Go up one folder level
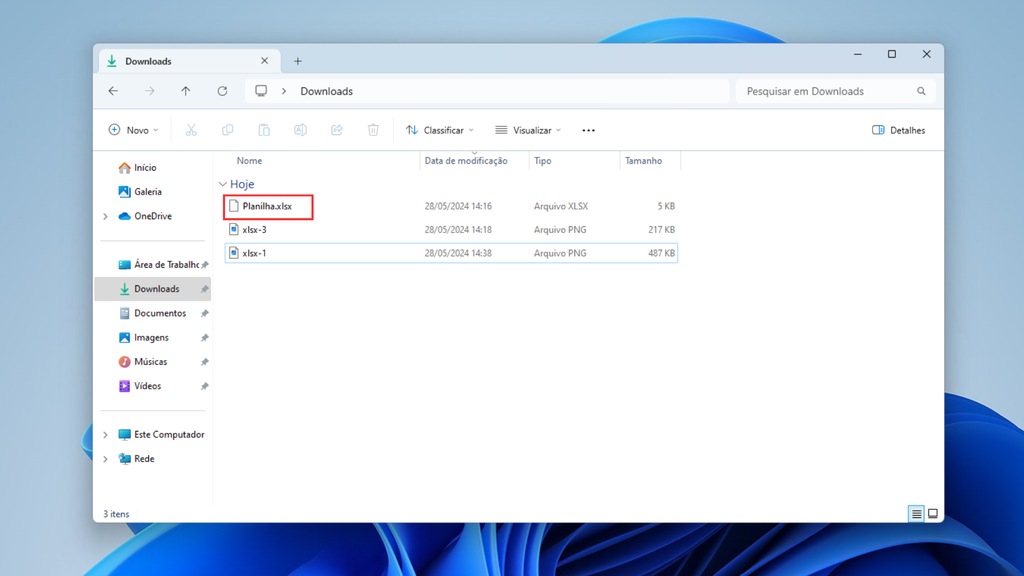The width and height of the screenshot is (1024, 576). point(186,91)
